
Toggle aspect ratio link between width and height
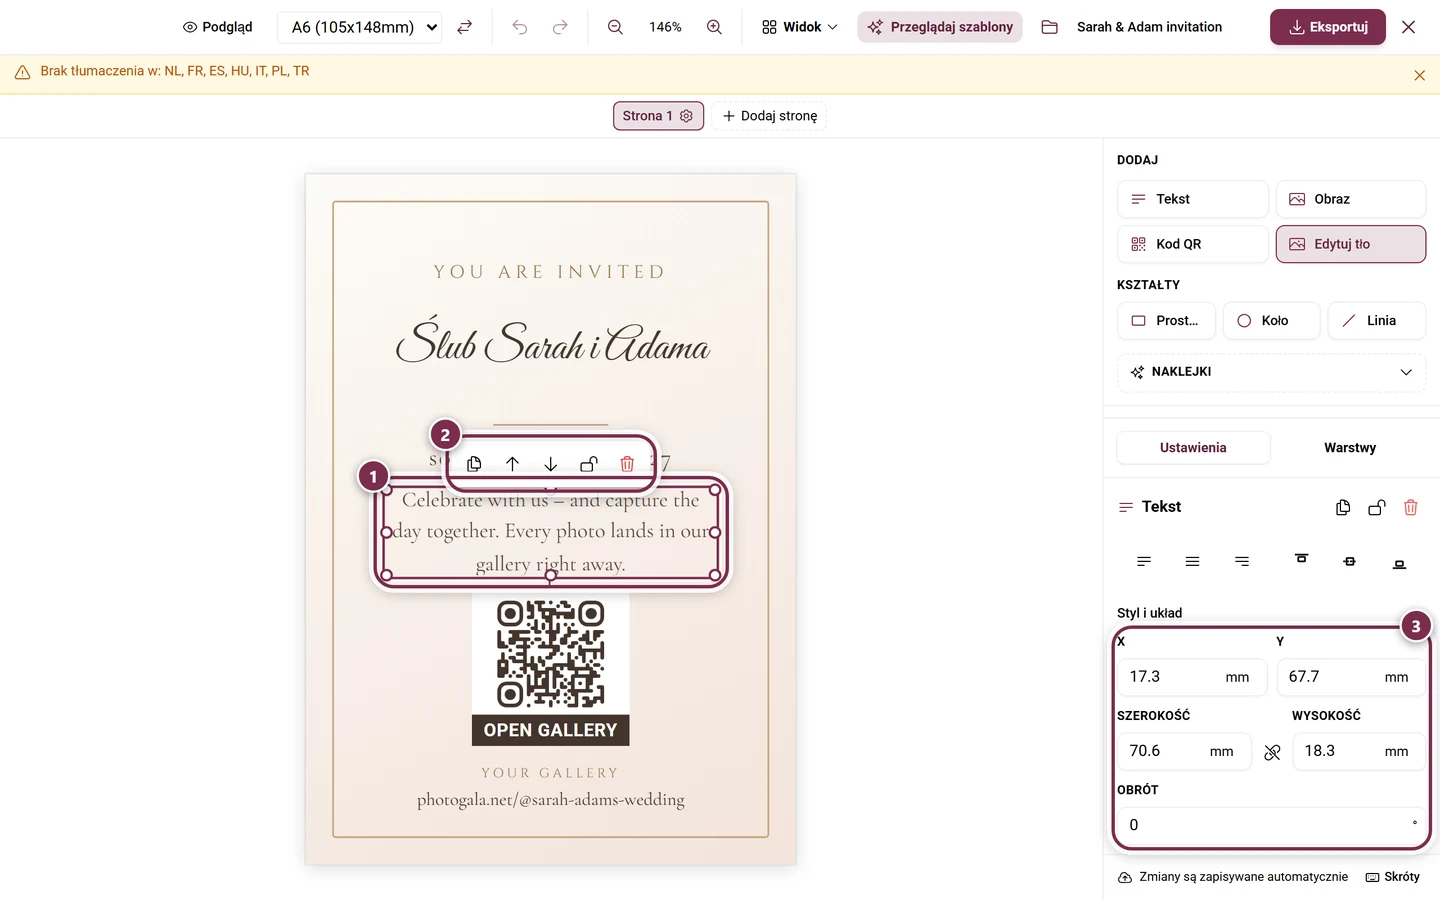1272,752
